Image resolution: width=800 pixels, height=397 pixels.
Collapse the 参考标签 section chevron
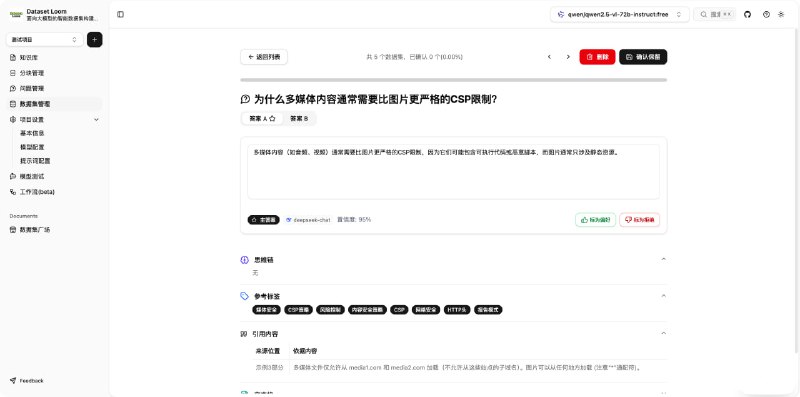[x=663, y=295]
